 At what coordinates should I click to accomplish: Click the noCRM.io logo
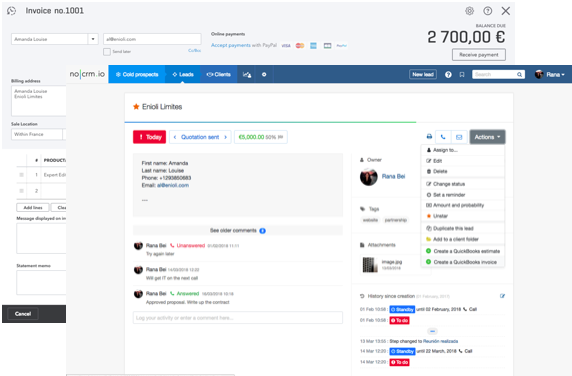[87, 74]
